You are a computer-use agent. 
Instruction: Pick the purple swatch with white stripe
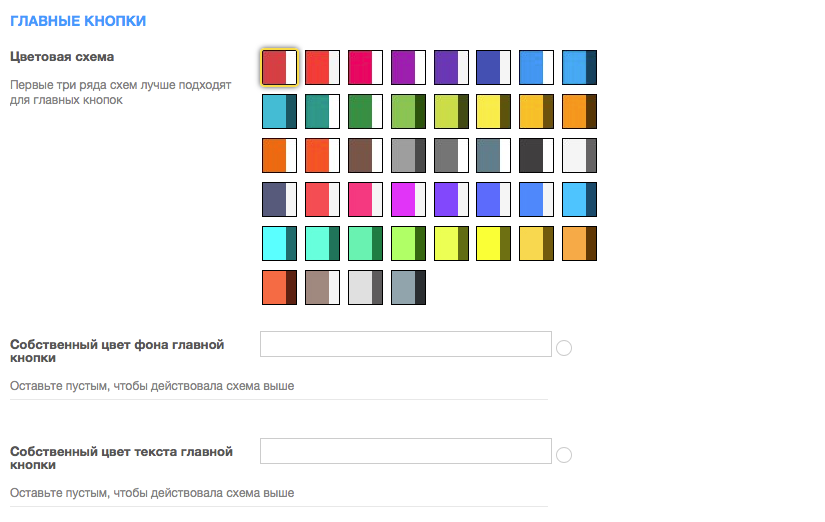pyautogui.click(x=408, y=67)
